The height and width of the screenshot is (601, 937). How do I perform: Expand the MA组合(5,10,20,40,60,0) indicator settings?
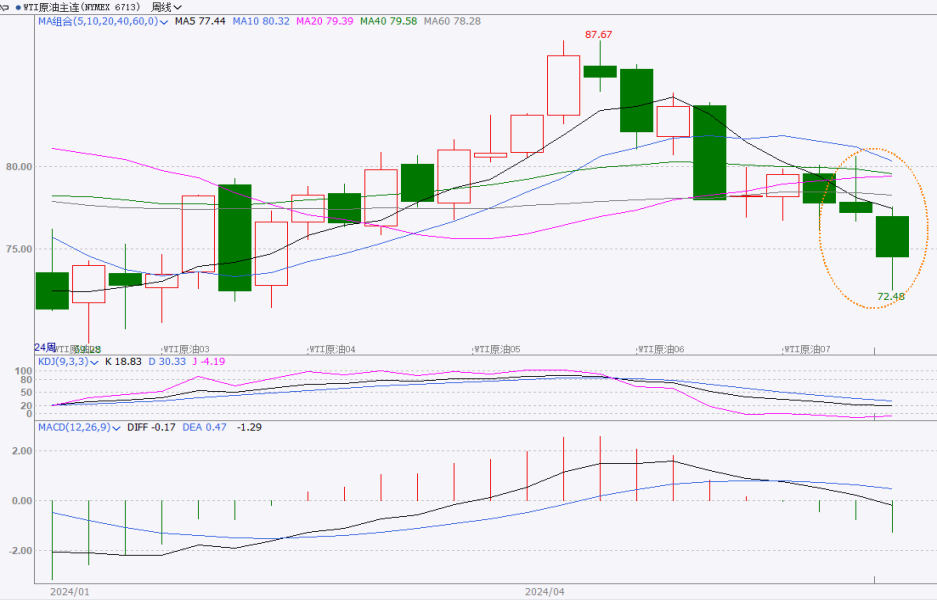(x=164, y=20)
